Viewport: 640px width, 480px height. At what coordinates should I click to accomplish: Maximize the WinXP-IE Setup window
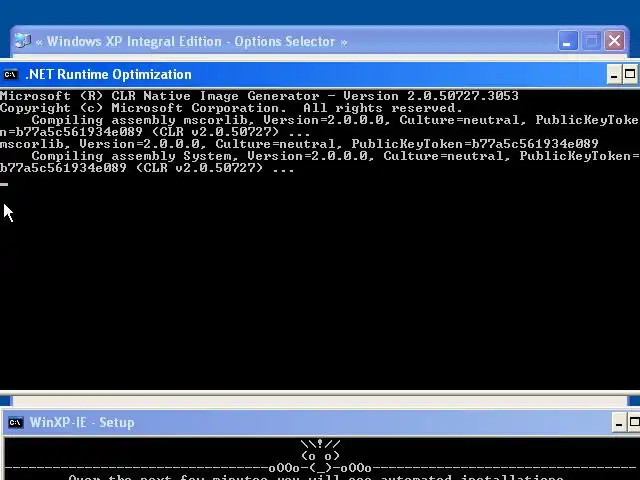click(x=634, y=422)
